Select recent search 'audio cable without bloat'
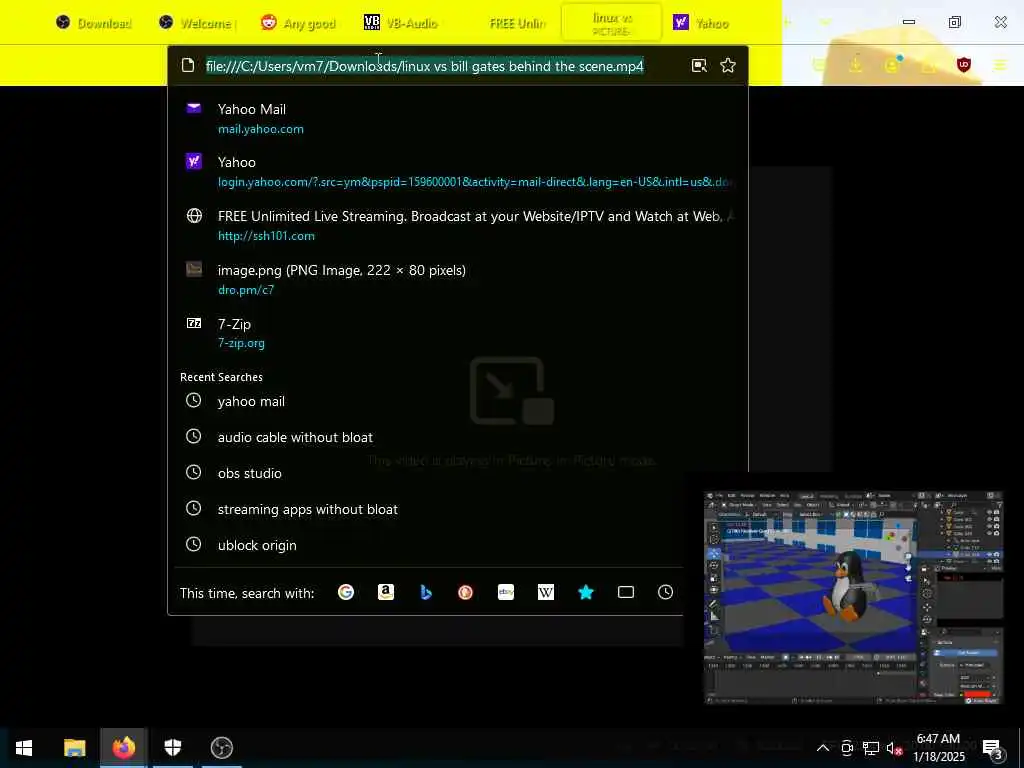The image size is (1024, 768). tap(457, 437)
